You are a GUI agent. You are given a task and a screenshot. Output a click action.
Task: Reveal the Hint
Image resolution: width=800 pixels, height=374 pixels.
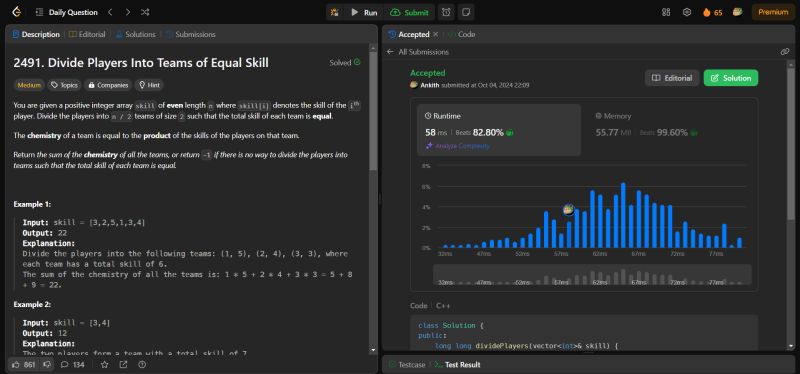point(149,85)
